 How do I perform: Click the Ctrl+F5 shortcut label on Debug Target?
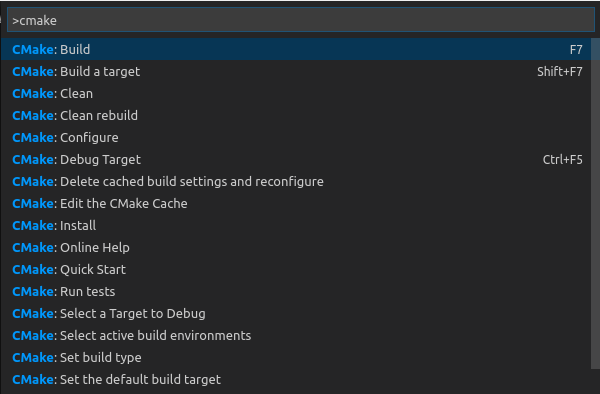coord(562,160)
